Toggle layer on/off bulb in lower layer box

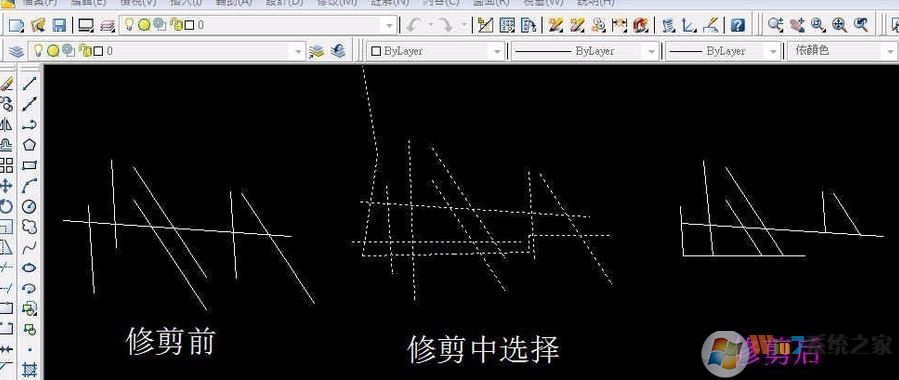[x=38, y=50]
